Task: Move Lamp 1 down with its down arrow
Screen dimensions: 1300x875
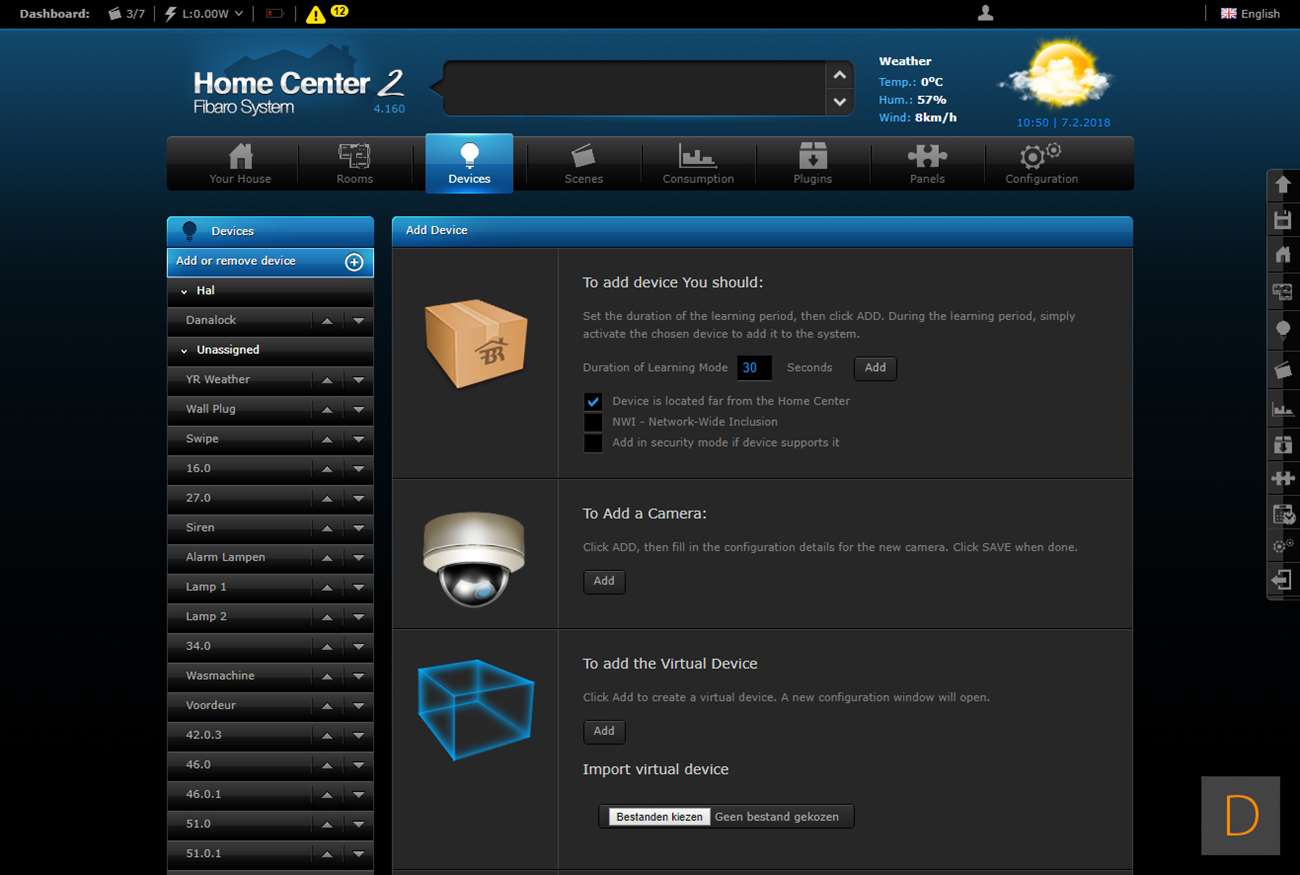Action: coord(358,587)
